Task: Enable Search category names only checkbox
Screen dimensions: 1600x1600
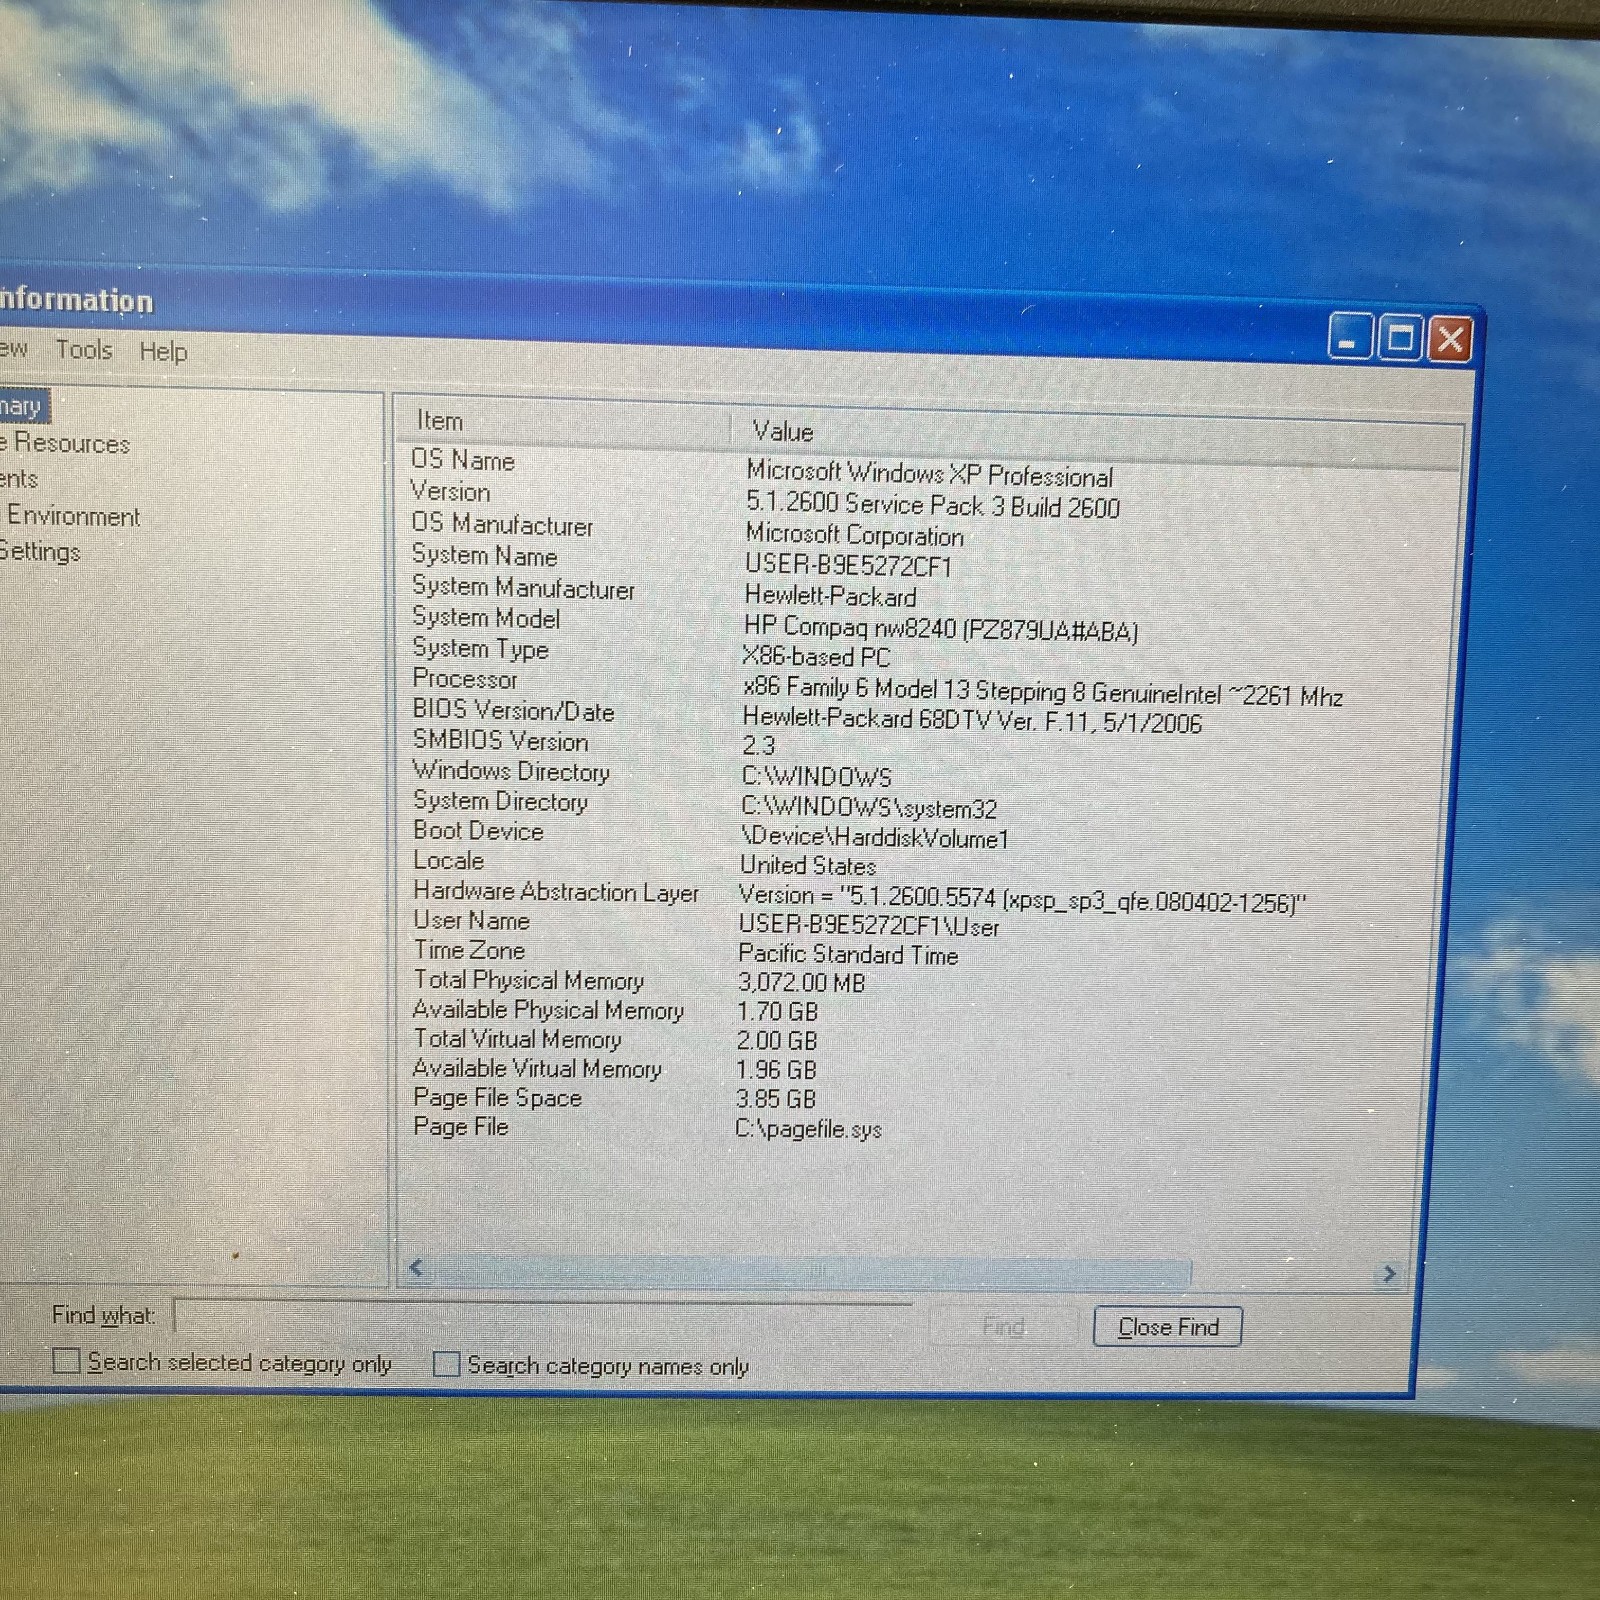Action: tap(446, 1364)
